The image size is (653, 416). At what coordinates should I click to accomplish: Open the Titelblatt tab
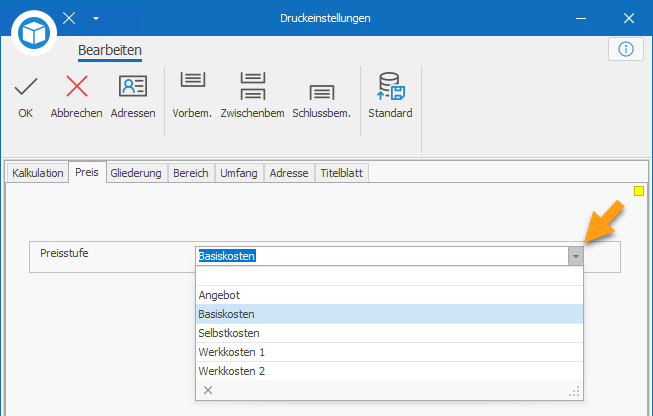(341, 173)
